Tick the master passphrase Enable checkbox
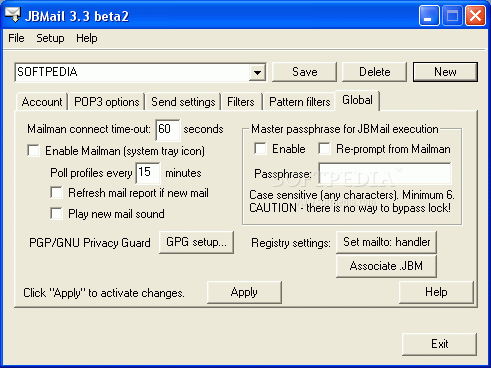This screenshot has width=491, height=368. pos(260,149)
